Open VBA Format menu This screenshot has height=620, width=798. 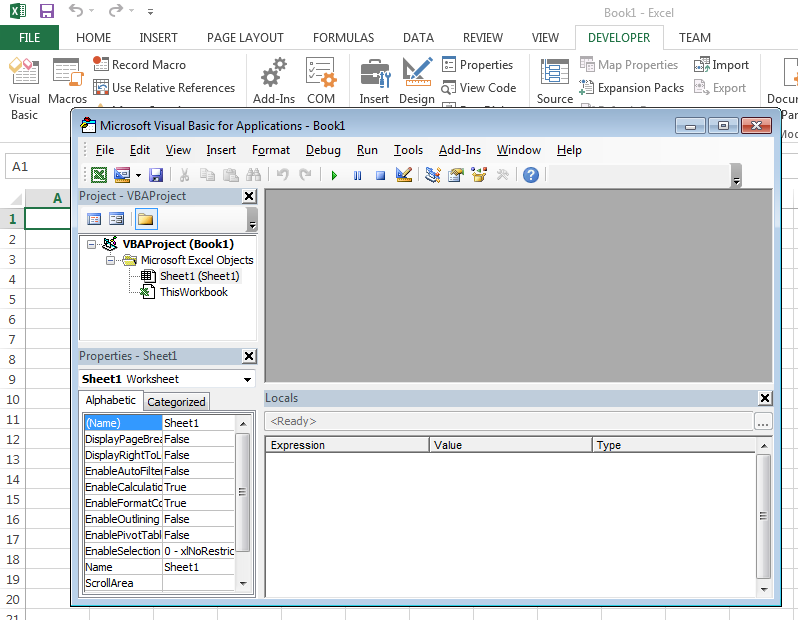271,150
